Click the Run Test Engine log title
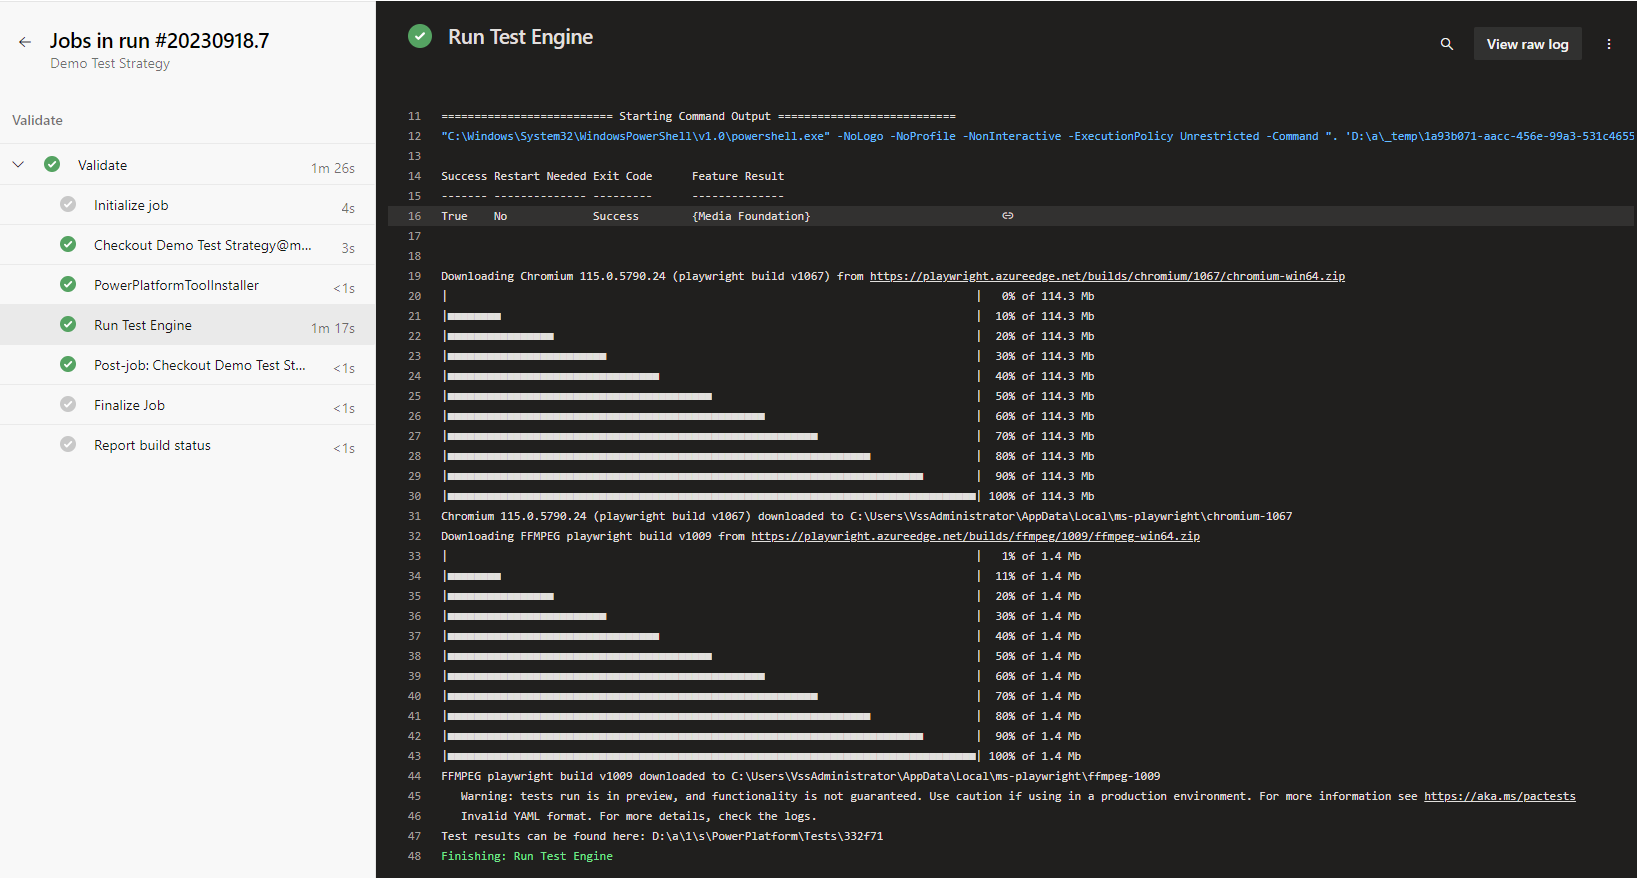Screen dimensions: 1637x878 point(520,37)
